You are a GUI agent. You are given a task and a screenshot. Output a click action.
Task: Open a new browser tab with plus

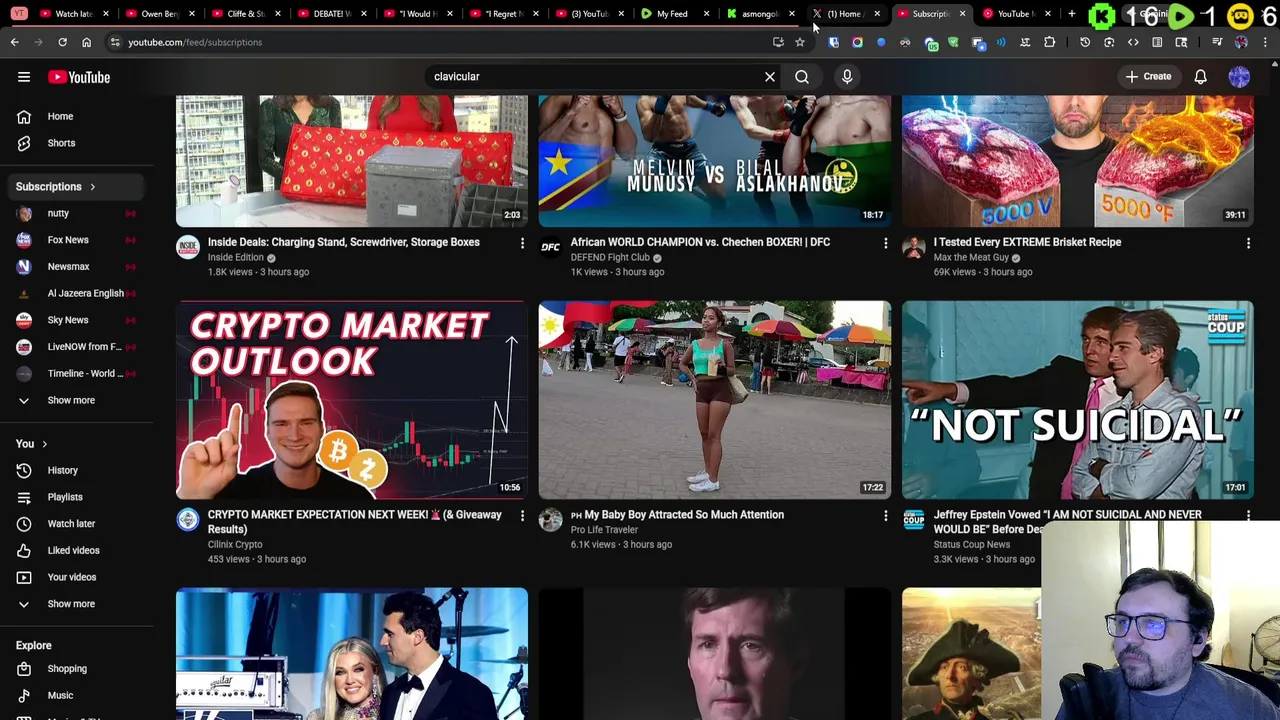pos(1072,14)
